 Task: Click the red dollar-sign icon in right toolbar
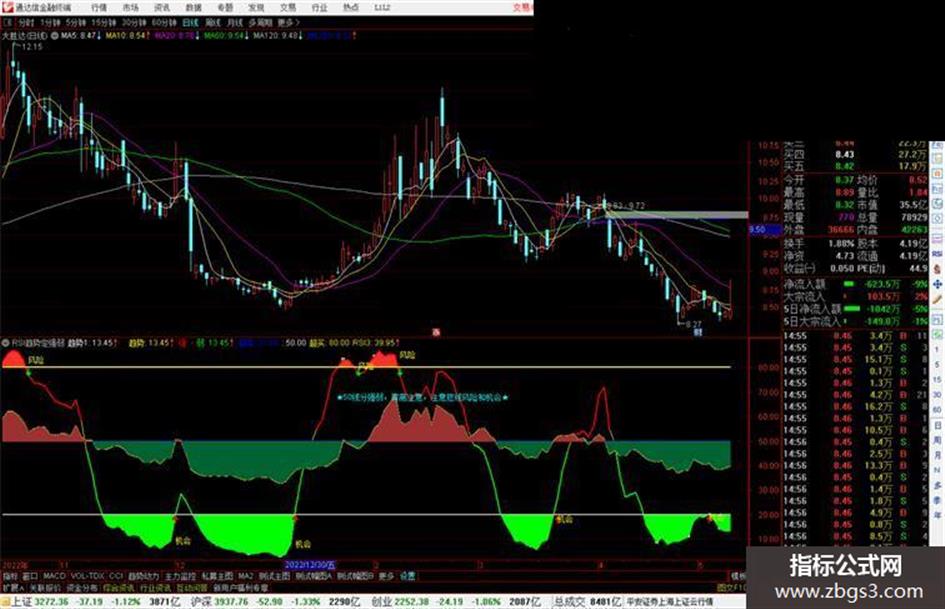[x=937, y=269]
